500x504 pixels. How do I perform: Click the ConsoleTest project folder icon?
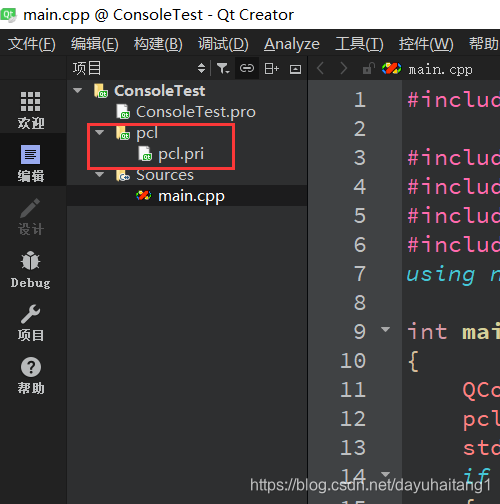click(100, 91)
